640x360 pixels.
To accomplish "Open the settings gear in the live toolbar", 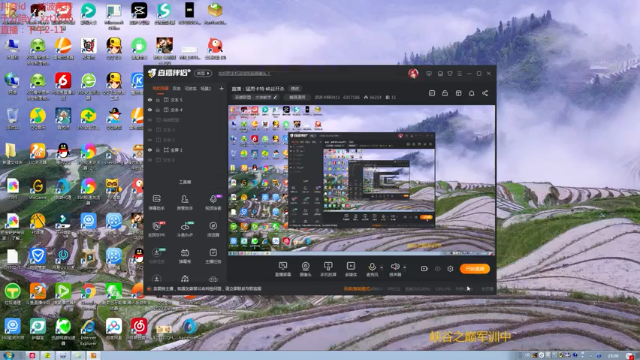I will (x=450, y=269).
